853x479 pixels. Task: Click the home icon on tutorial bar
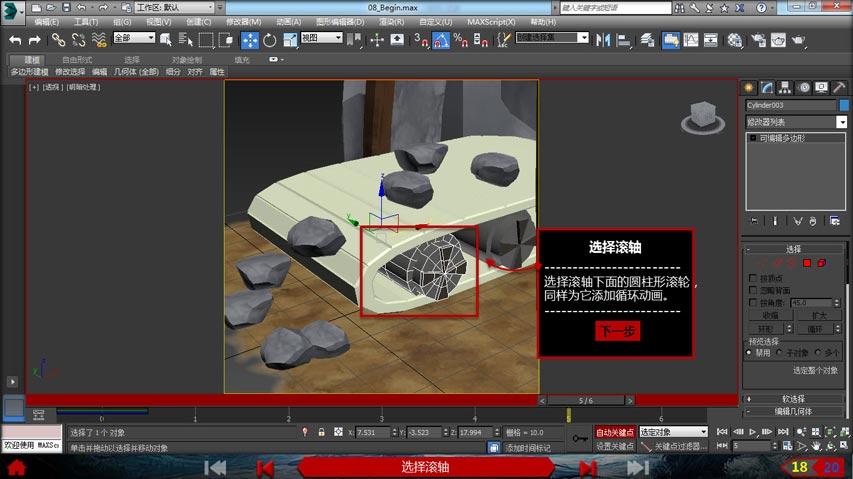point(16,467)
